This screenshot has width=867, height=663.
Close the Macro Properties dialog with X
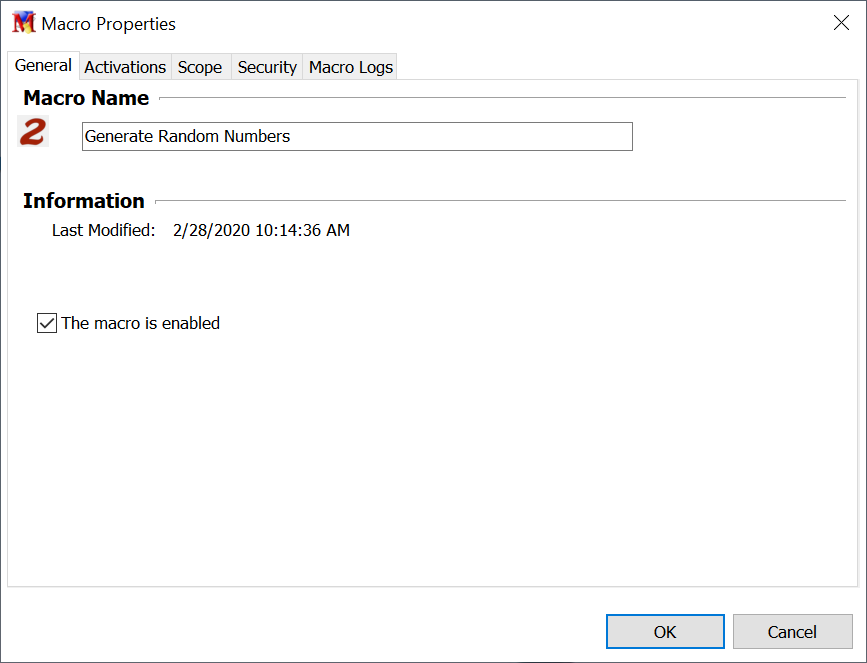click(841, 23)
